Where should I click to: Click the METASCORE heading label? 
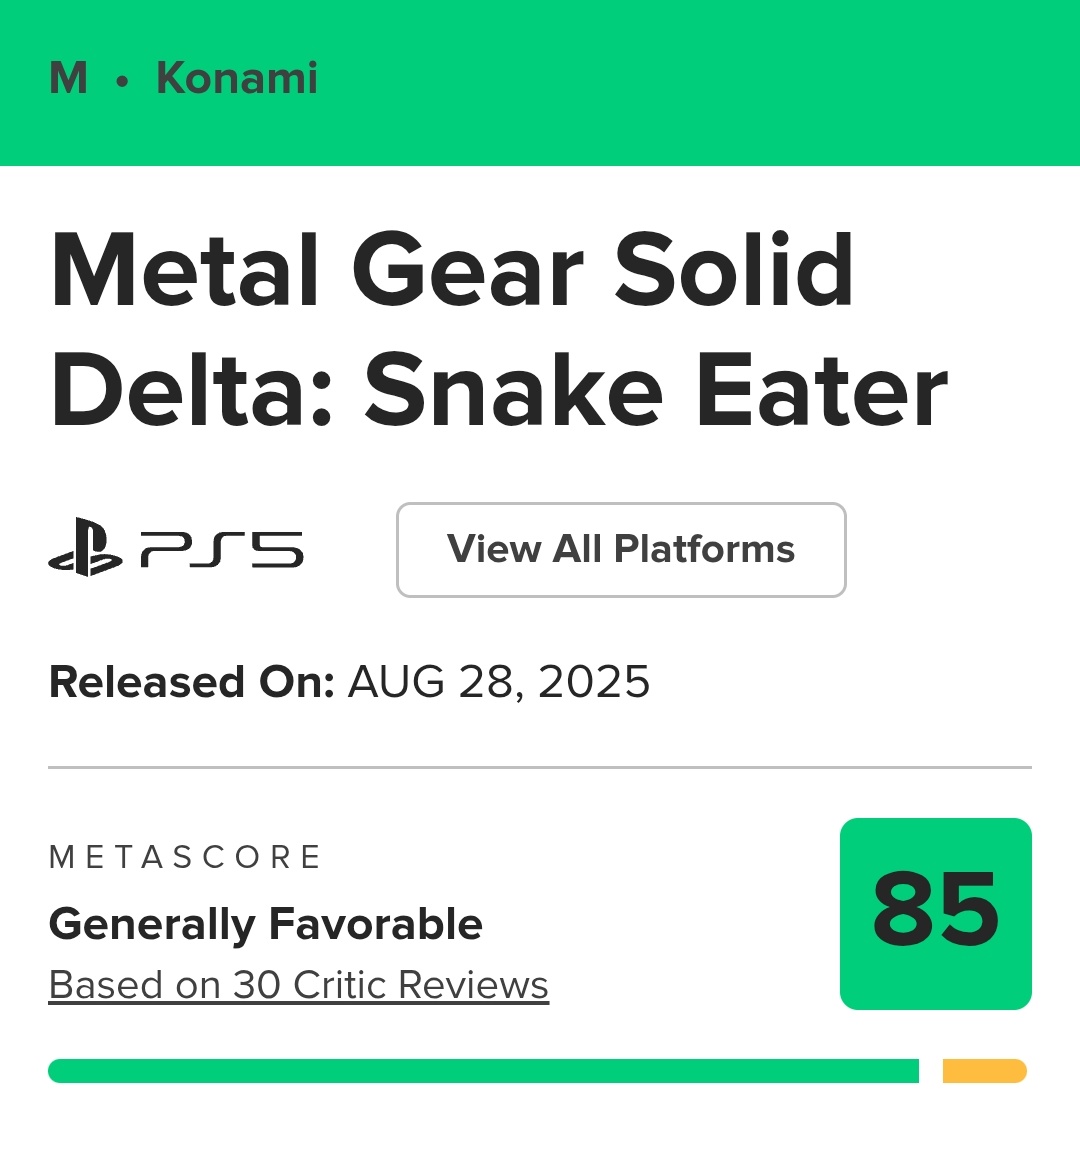[x=185, y=857]
